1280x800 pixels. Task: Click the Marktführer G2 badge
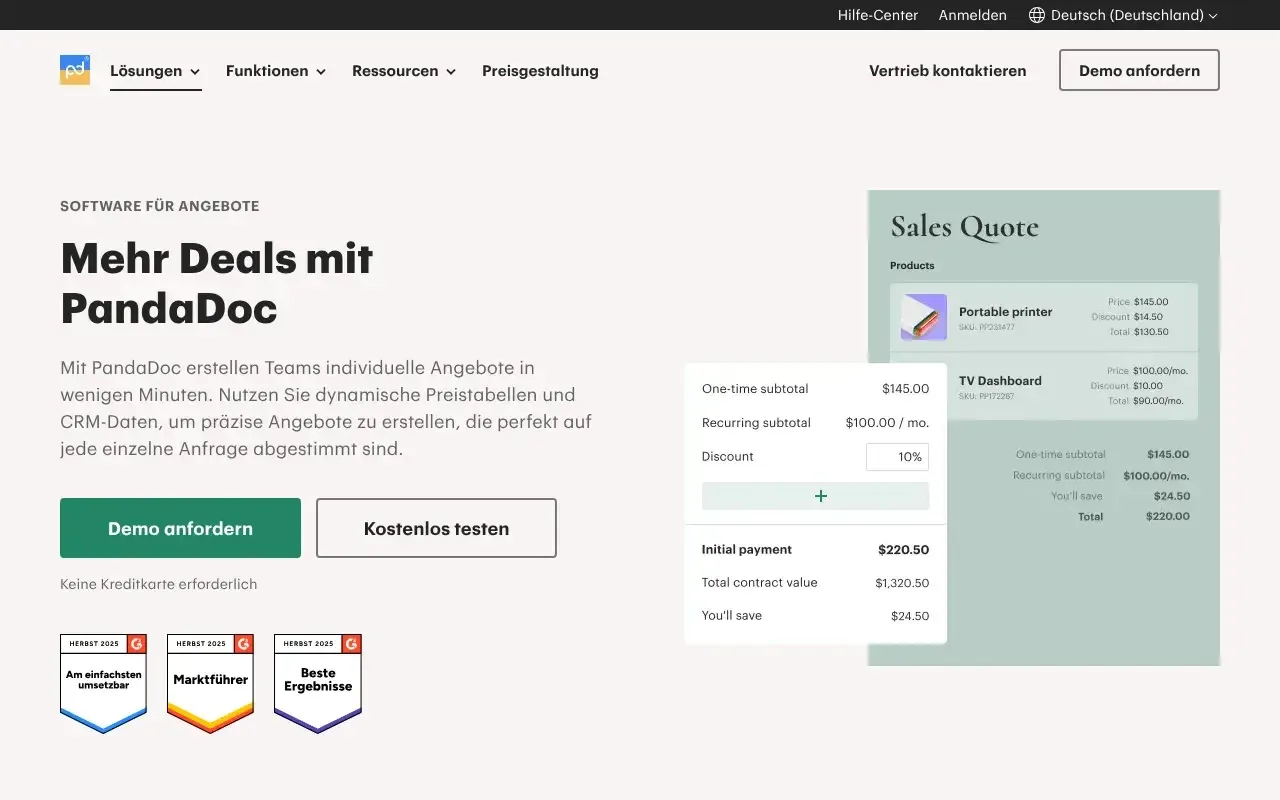tap(210, 683)
